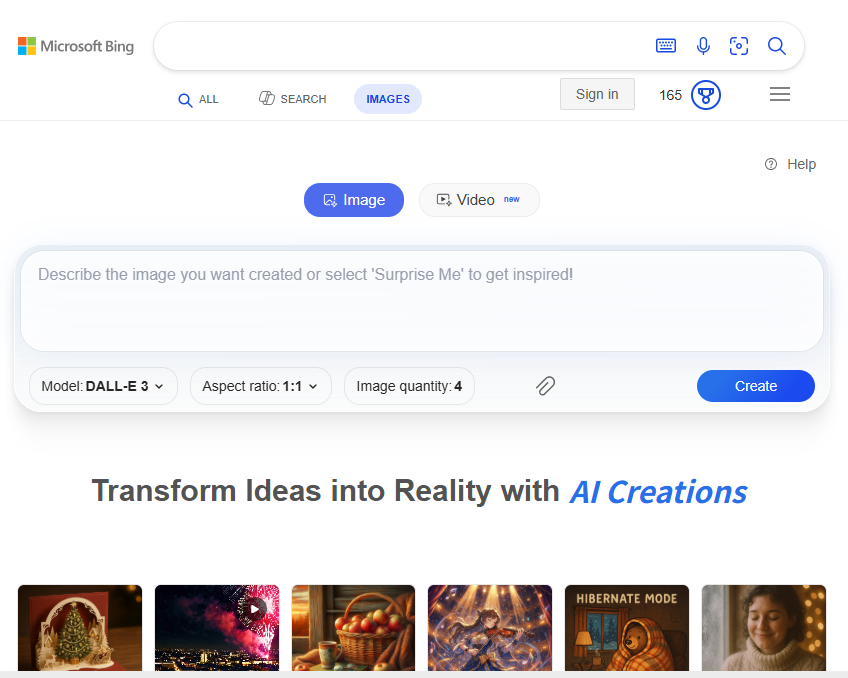Image resolution: width=848 pixels, height=678 pixels.
Task: Sign in to your account
Action: (x=597, y=93)
